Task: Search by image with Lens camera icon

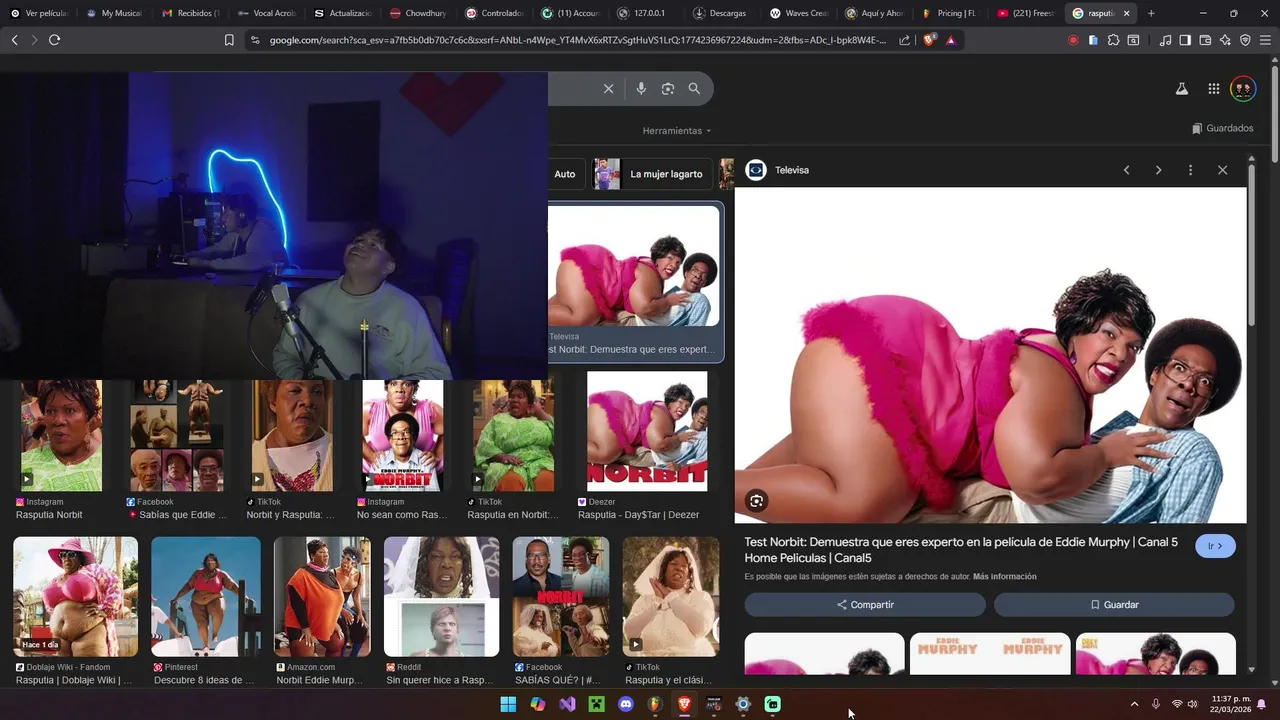Action: 668,89
